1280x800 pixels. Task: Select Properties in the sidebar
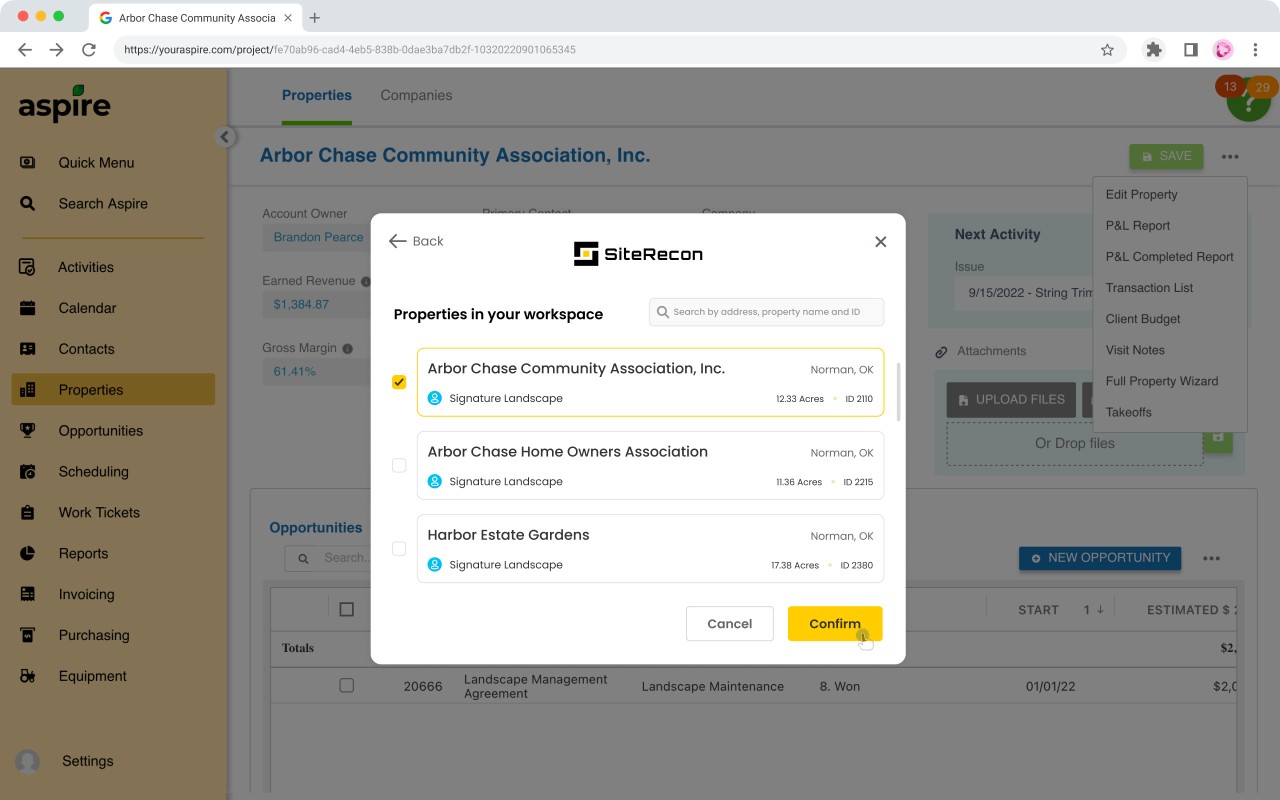pos(113,390)
